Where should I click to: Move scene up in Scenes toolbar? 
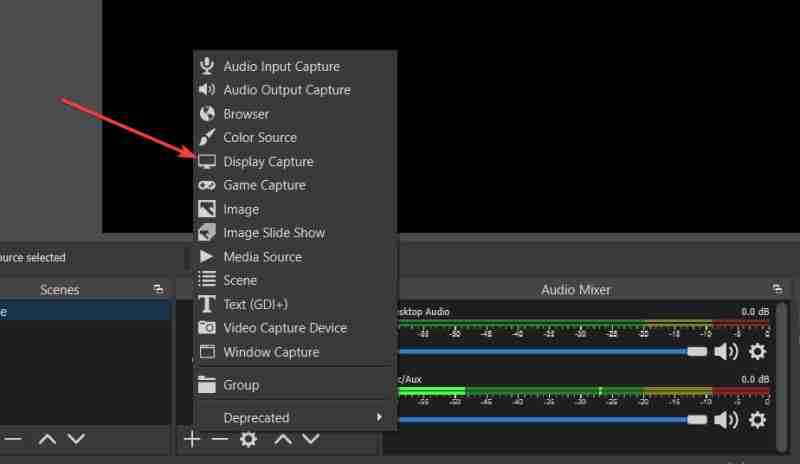[47, 439]
